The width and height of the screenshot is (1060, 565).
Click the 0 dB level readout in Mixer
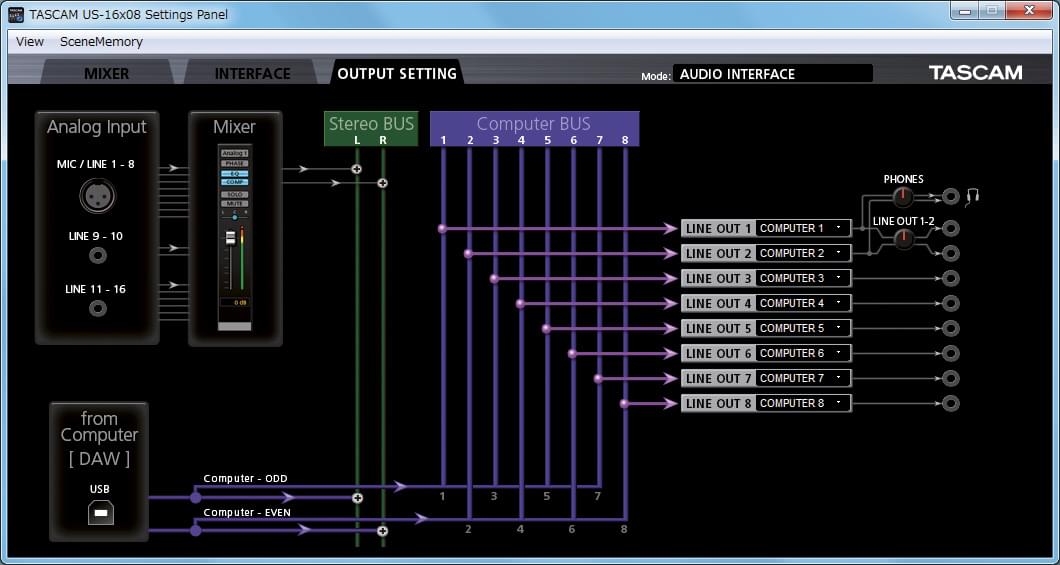point(235,302)
